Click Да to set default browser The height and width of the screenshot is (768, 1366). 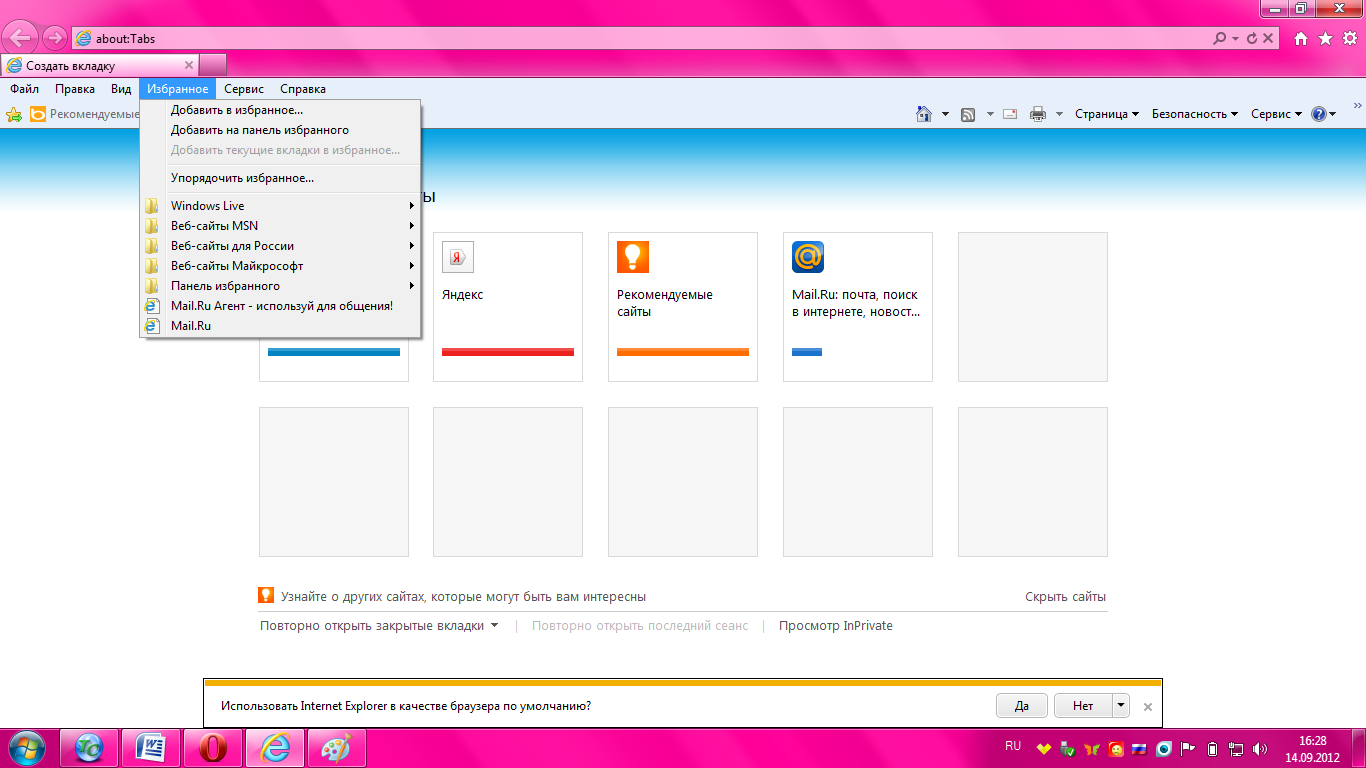coord(1022,706)
